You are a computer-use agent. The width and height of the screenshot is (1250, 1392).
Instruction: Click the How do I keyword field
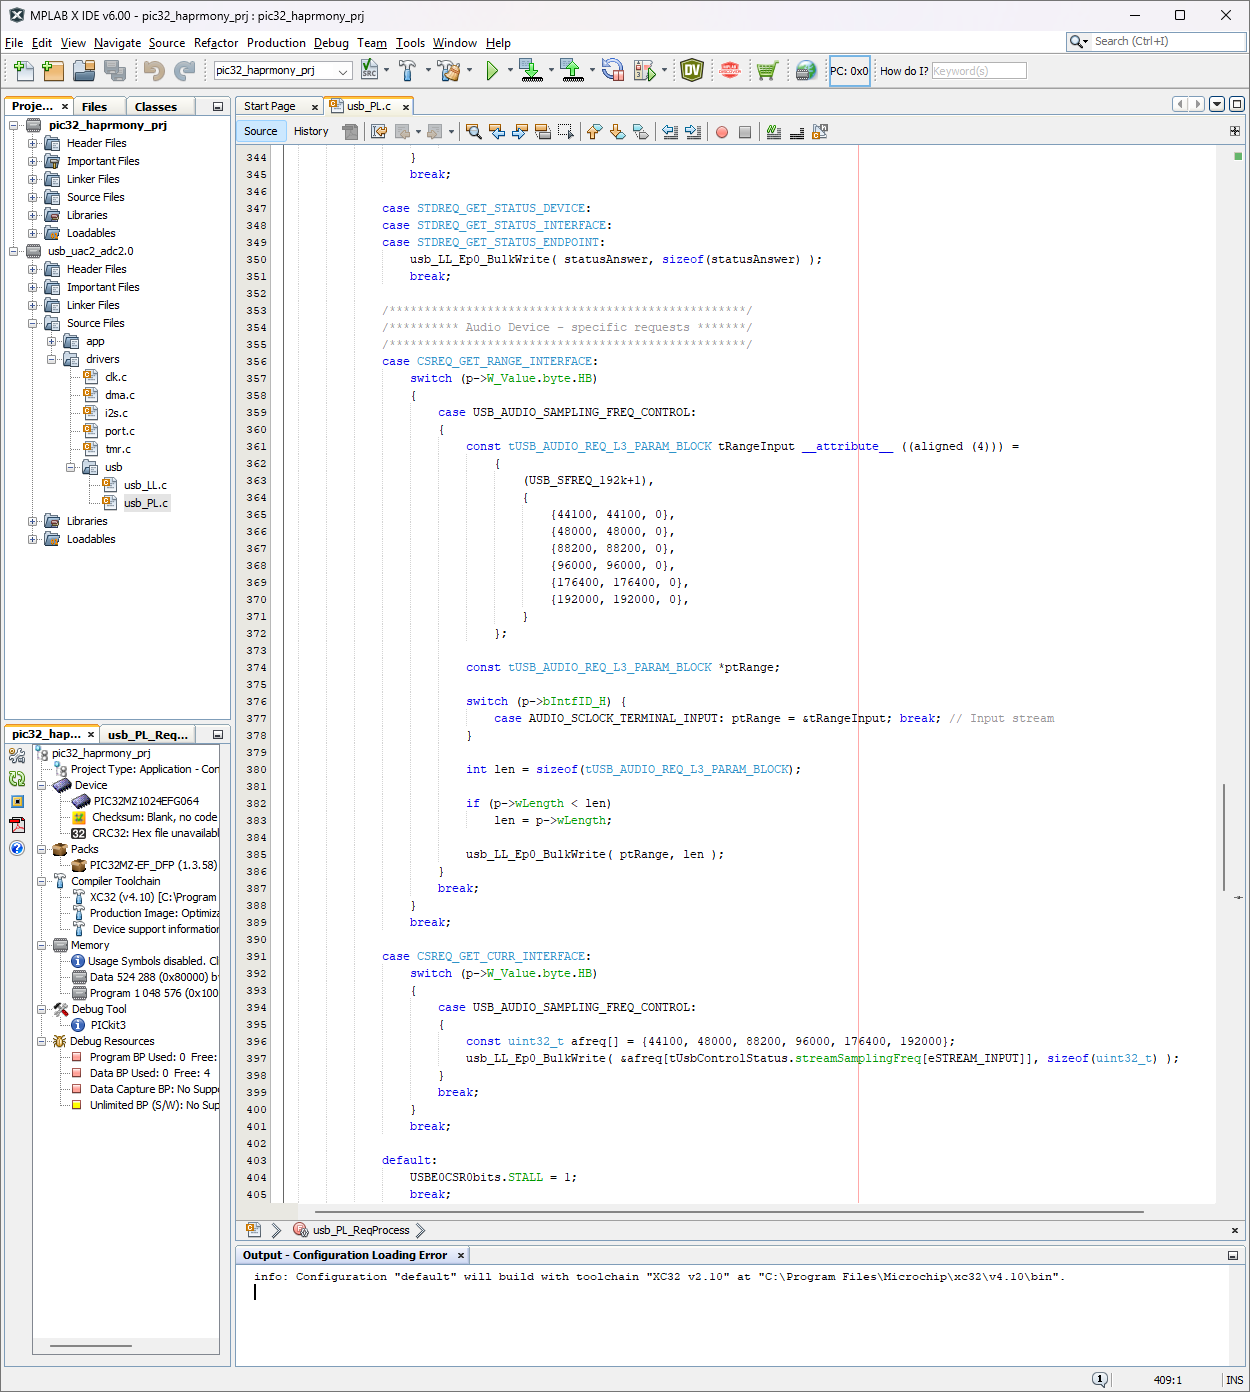coord(978,71)
